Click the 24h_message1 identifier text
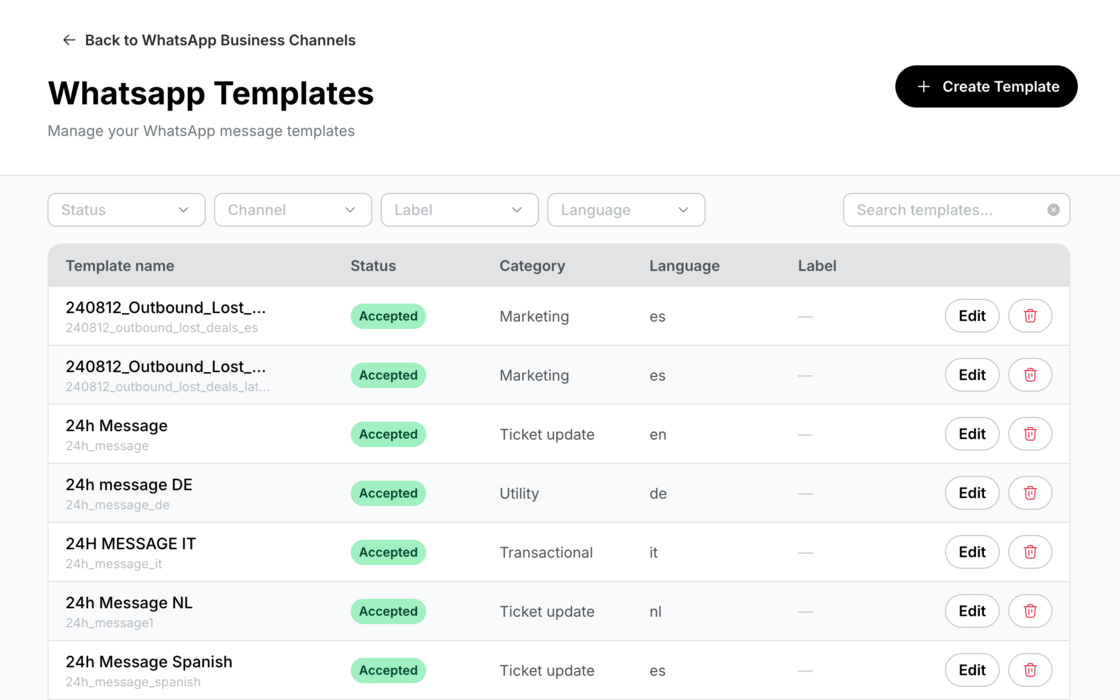Viewport: 1120px width, 700px height. [109, 623]
